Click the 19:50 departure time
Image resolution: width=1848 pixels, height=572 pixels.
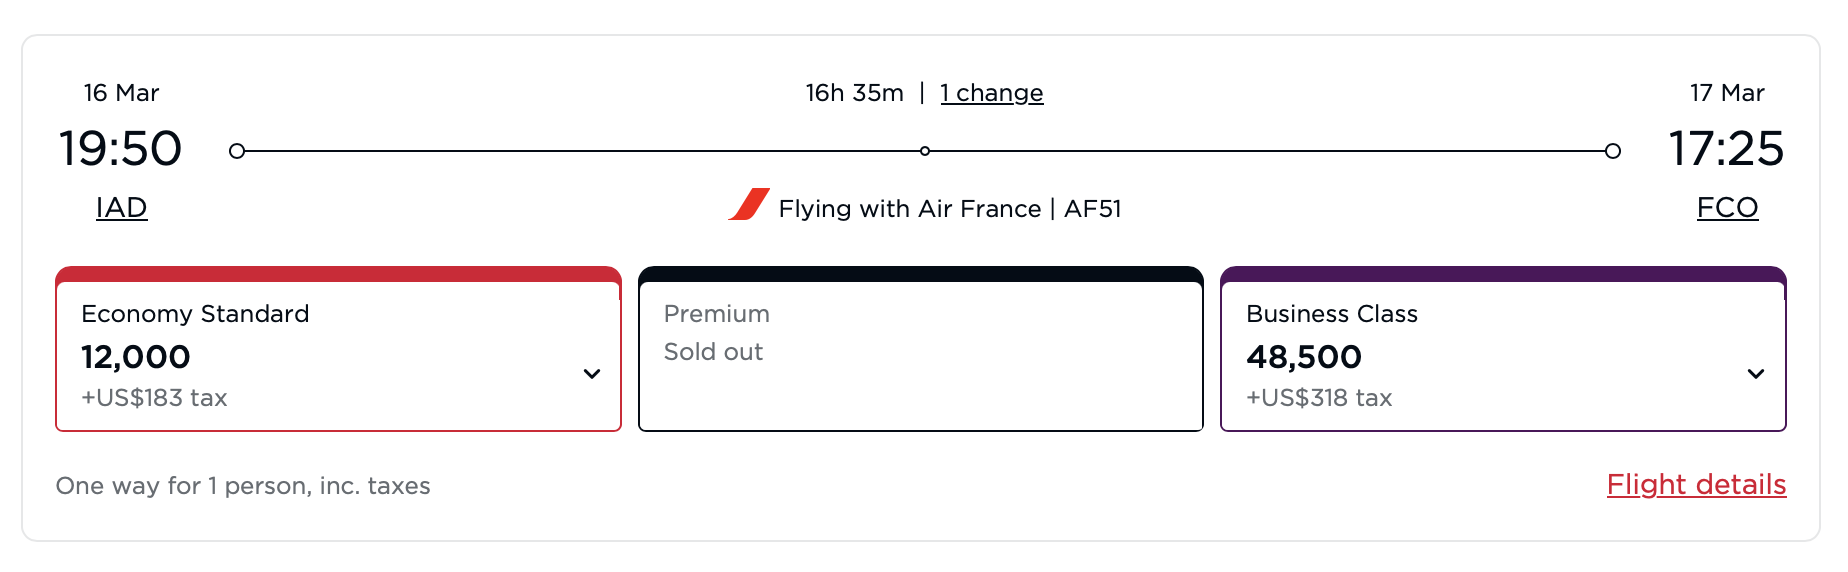pyautogui.click(x=121, y=149)
